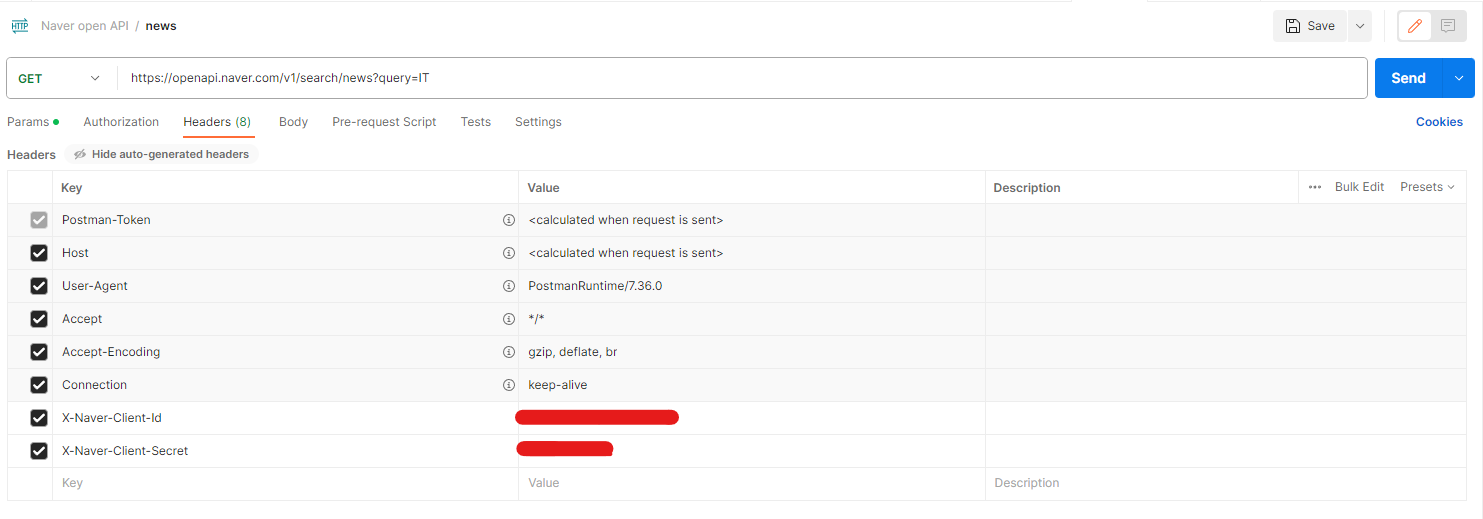
Task: Click the Save button
Action: [1310, 26]
